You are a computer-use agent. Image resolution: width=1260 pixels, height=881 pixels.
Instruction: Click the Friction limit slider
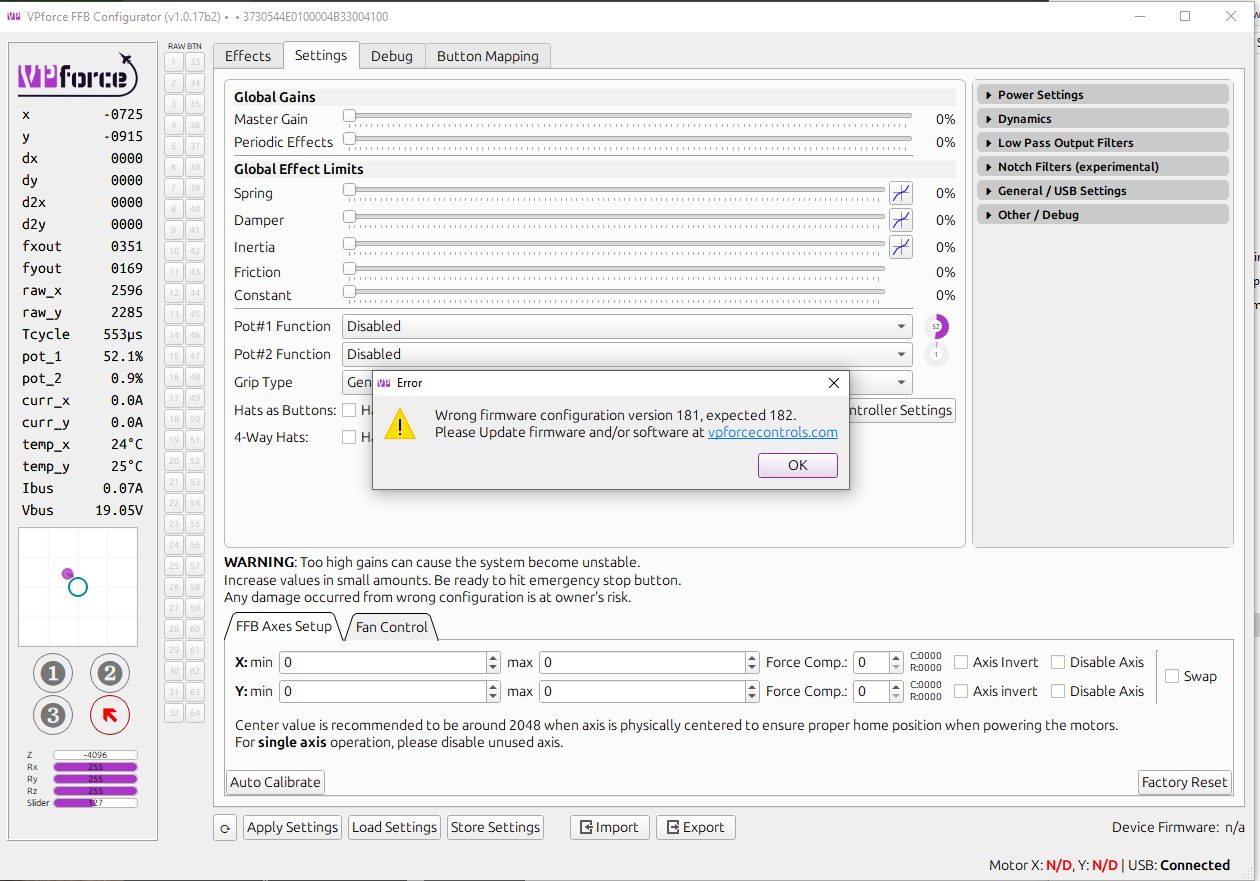pos(615,270)
